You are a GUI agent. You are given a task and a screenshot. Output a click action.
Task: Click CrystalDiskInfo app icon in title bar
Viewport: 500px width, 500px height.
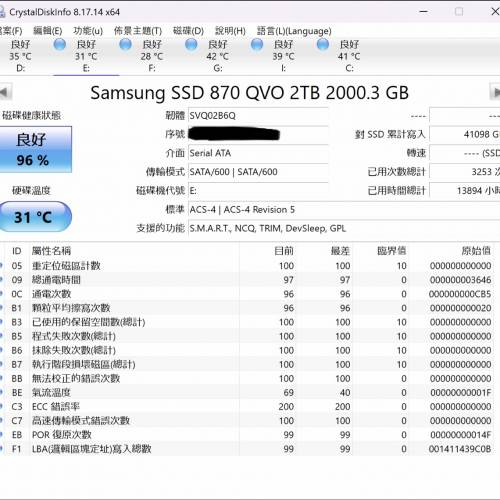click(2, 12)
